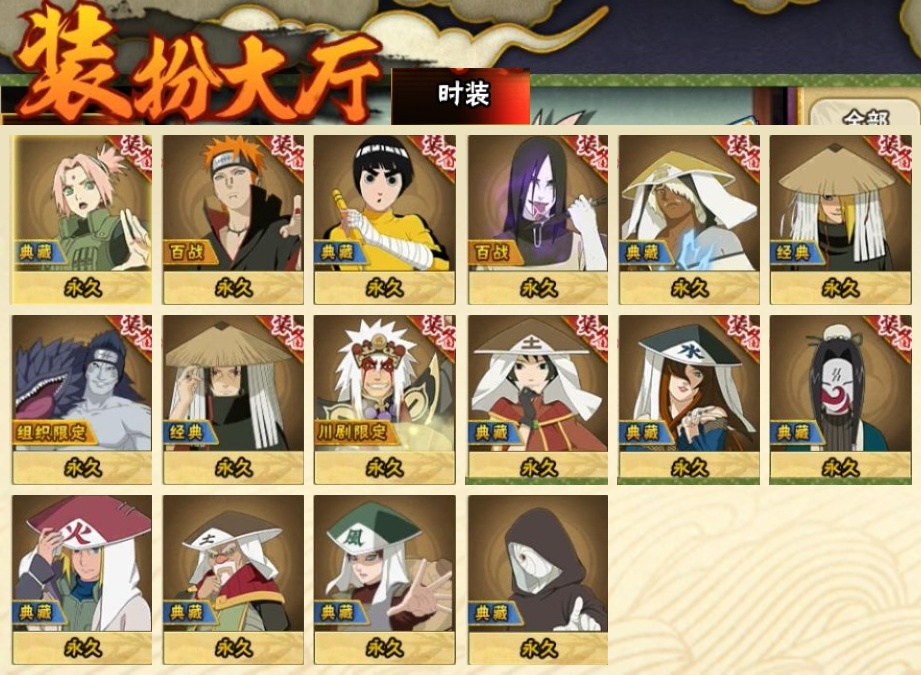Pick the masked black-haired costume card
The width and height of the screenshot is (921, 675).
(841, 399)
